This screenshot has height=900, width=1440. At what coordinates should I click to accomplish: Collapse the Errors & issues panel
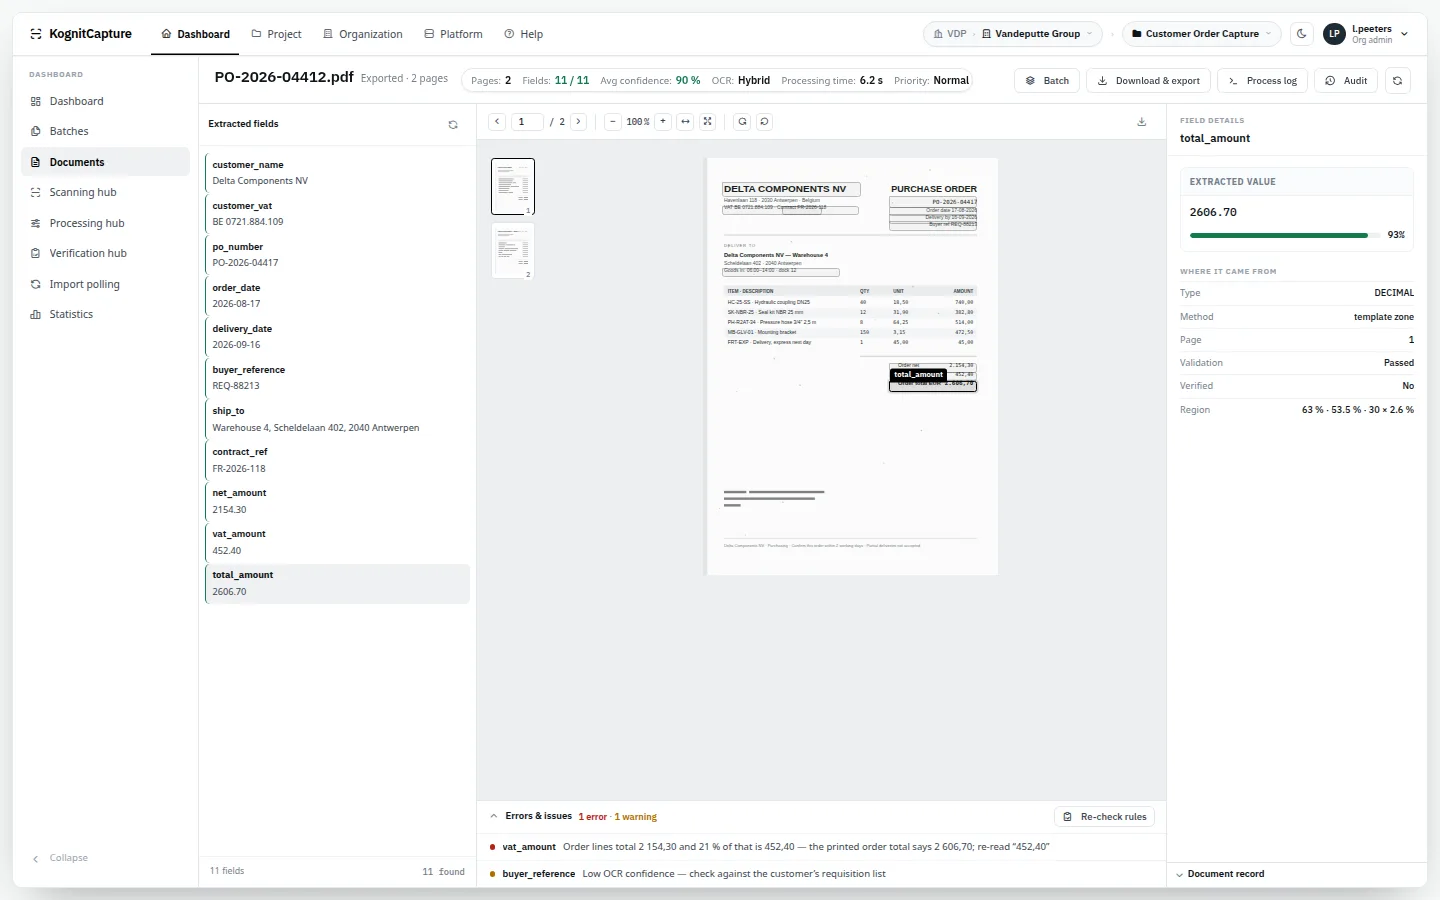click(x=494, y=816)
